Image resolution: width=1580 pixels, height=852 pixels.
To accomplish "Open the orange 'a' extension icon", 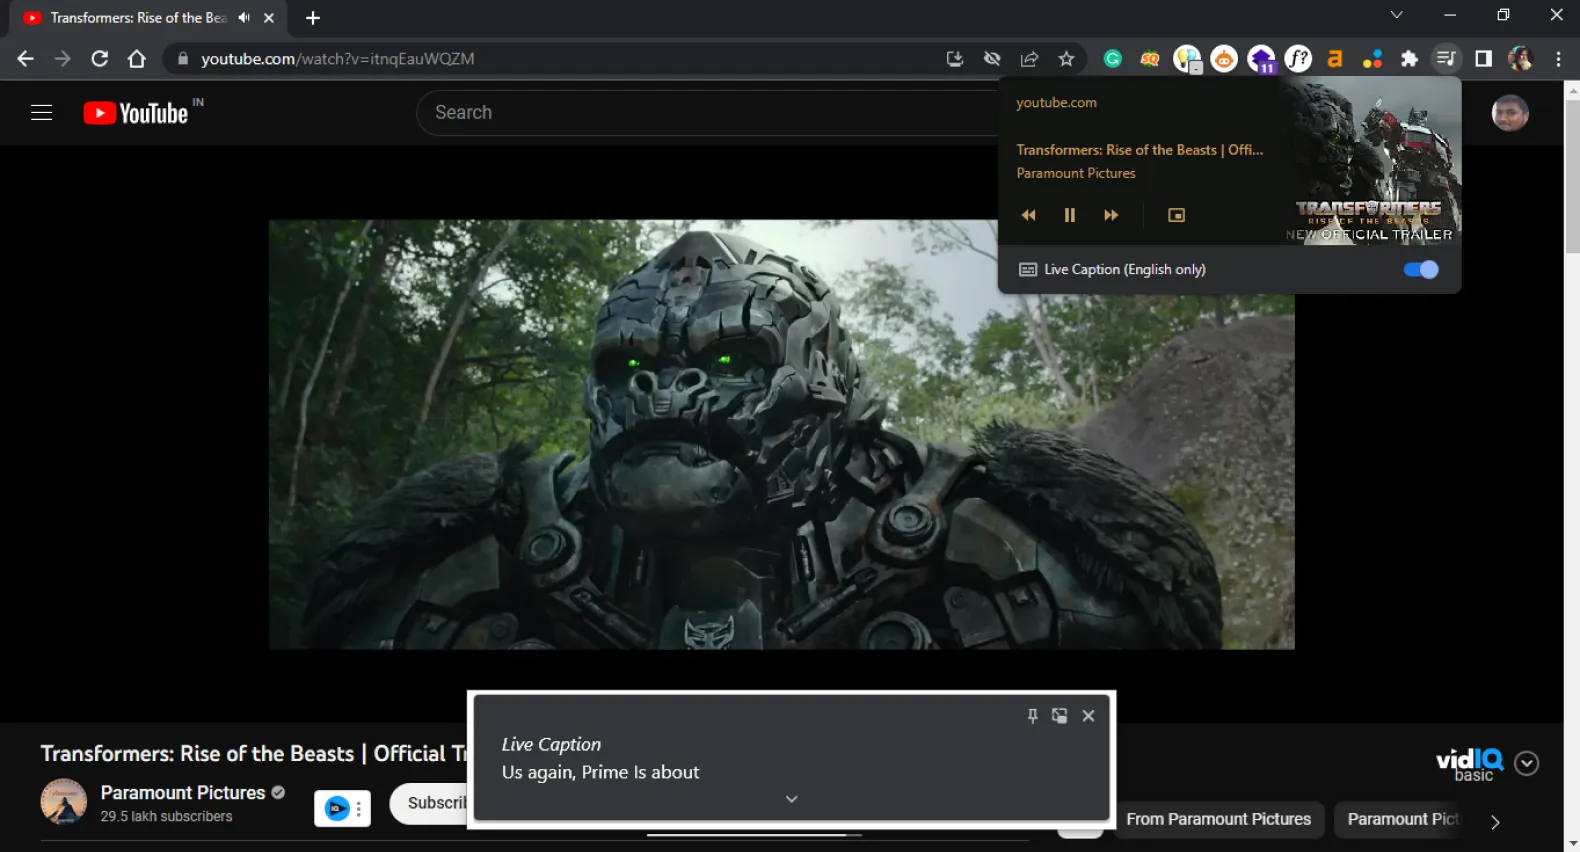I will [1335, 59].
